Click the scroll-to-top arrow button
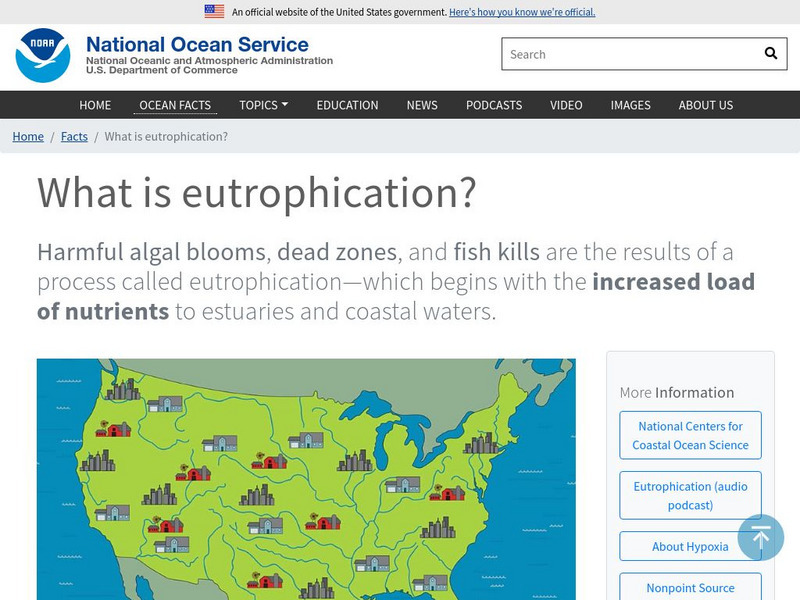The image size is (800, 600). 761,538
